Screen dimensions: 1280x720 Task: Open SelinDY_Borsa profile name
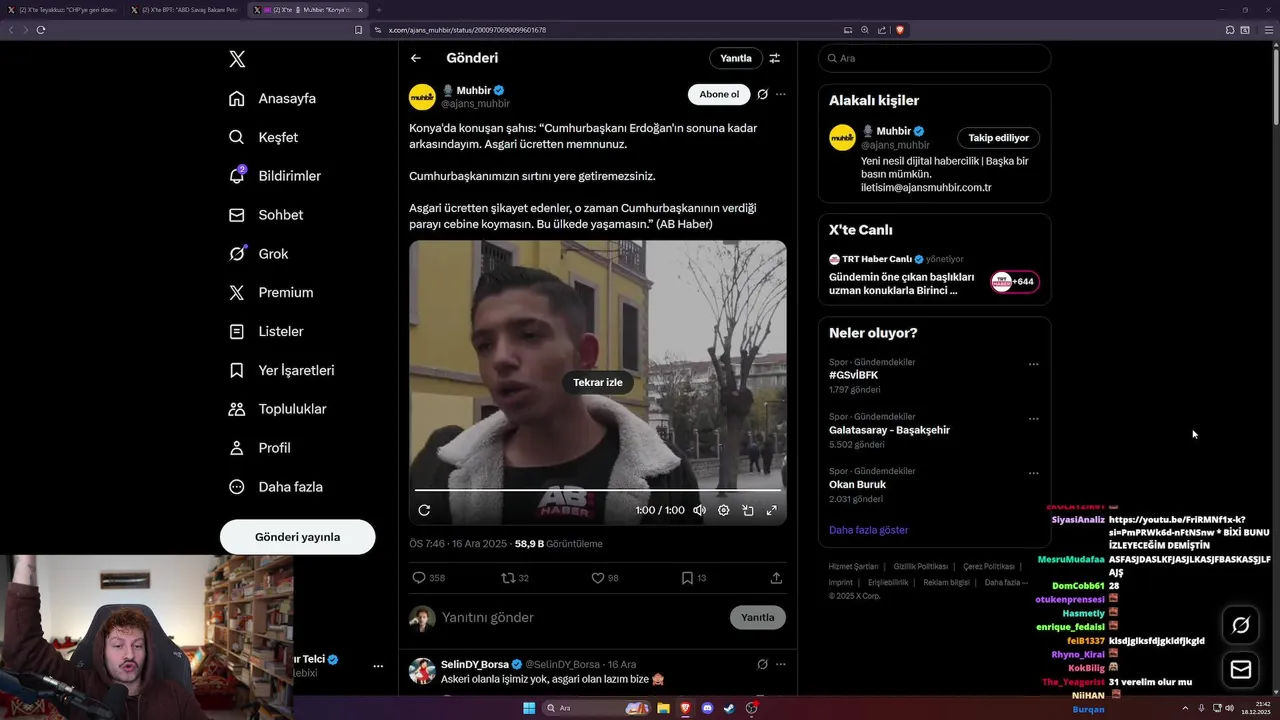475,664
